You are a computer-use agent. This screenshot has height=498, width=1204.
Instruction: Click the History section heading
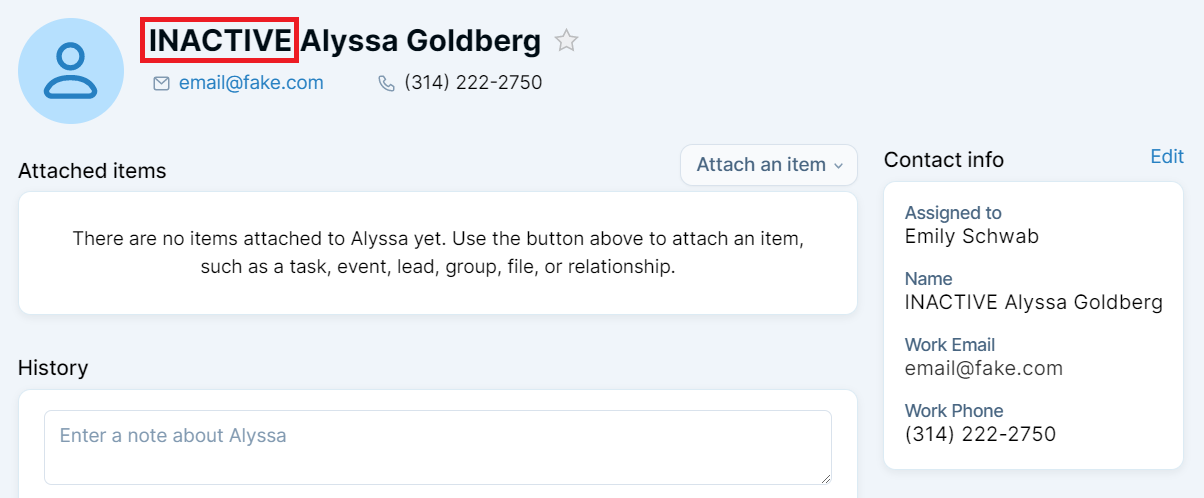(53, 368)
